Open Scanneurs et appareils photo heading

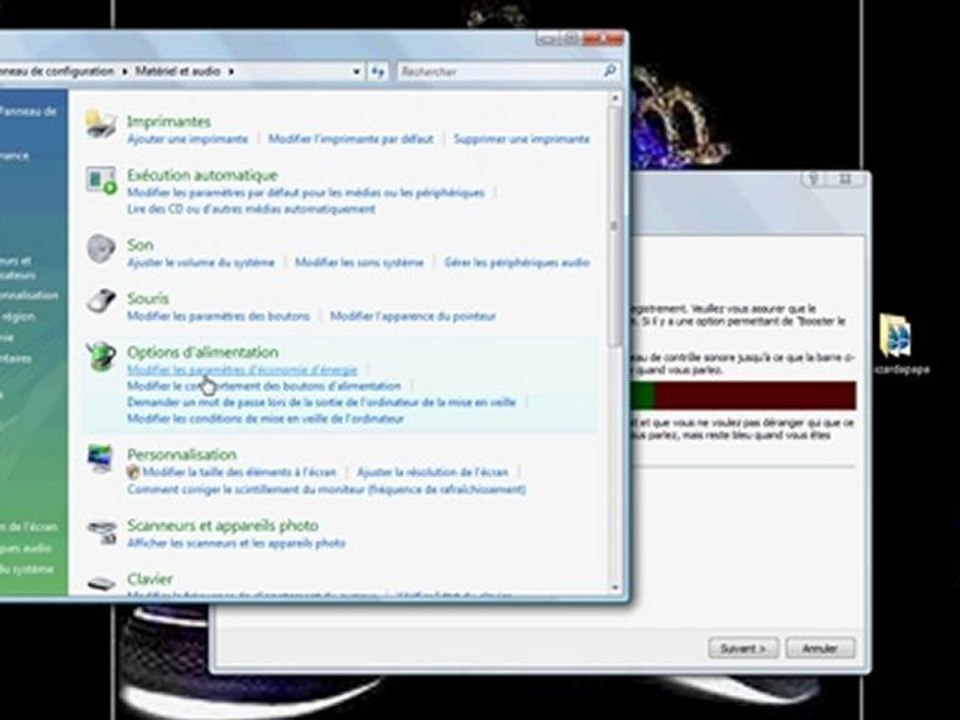(x=223, y=525)
